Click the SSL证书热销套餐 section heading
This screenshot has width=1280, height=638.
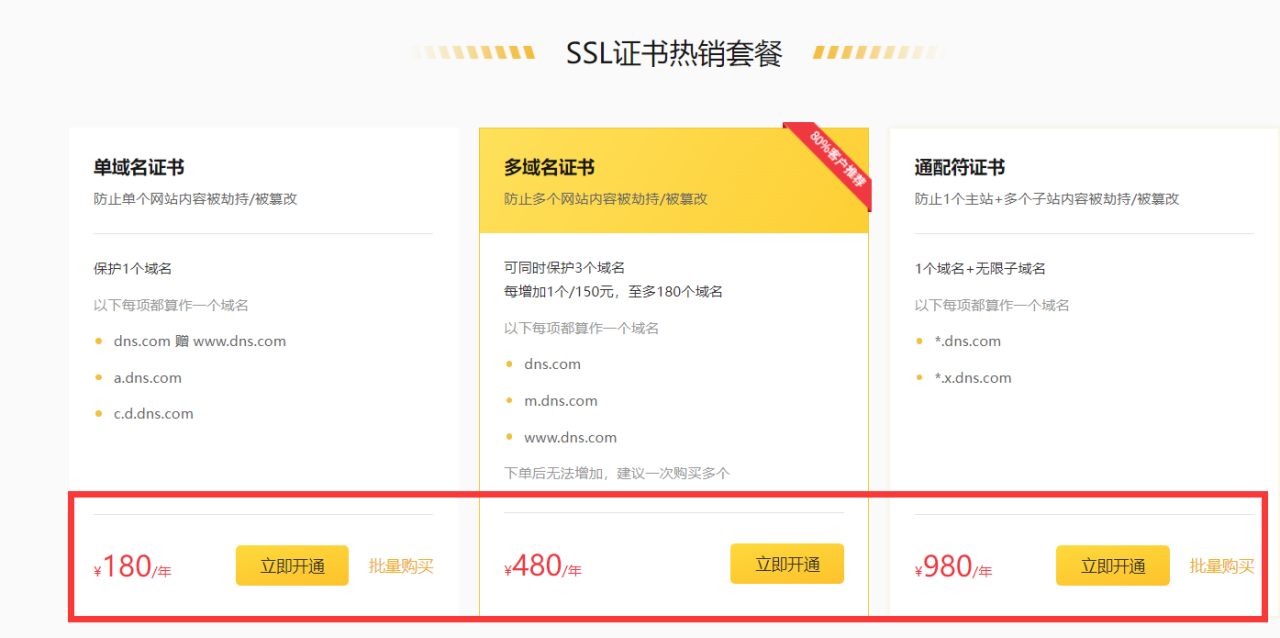674,53
